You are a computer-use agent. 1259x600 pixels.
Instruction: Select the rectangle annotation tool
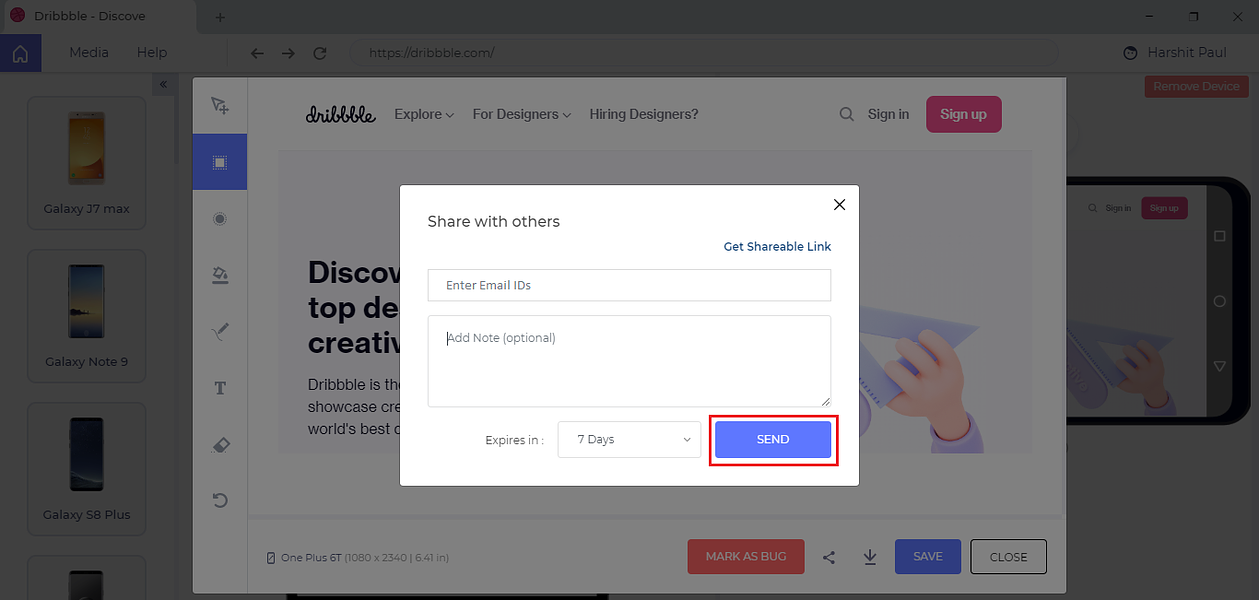click(220, 162)
